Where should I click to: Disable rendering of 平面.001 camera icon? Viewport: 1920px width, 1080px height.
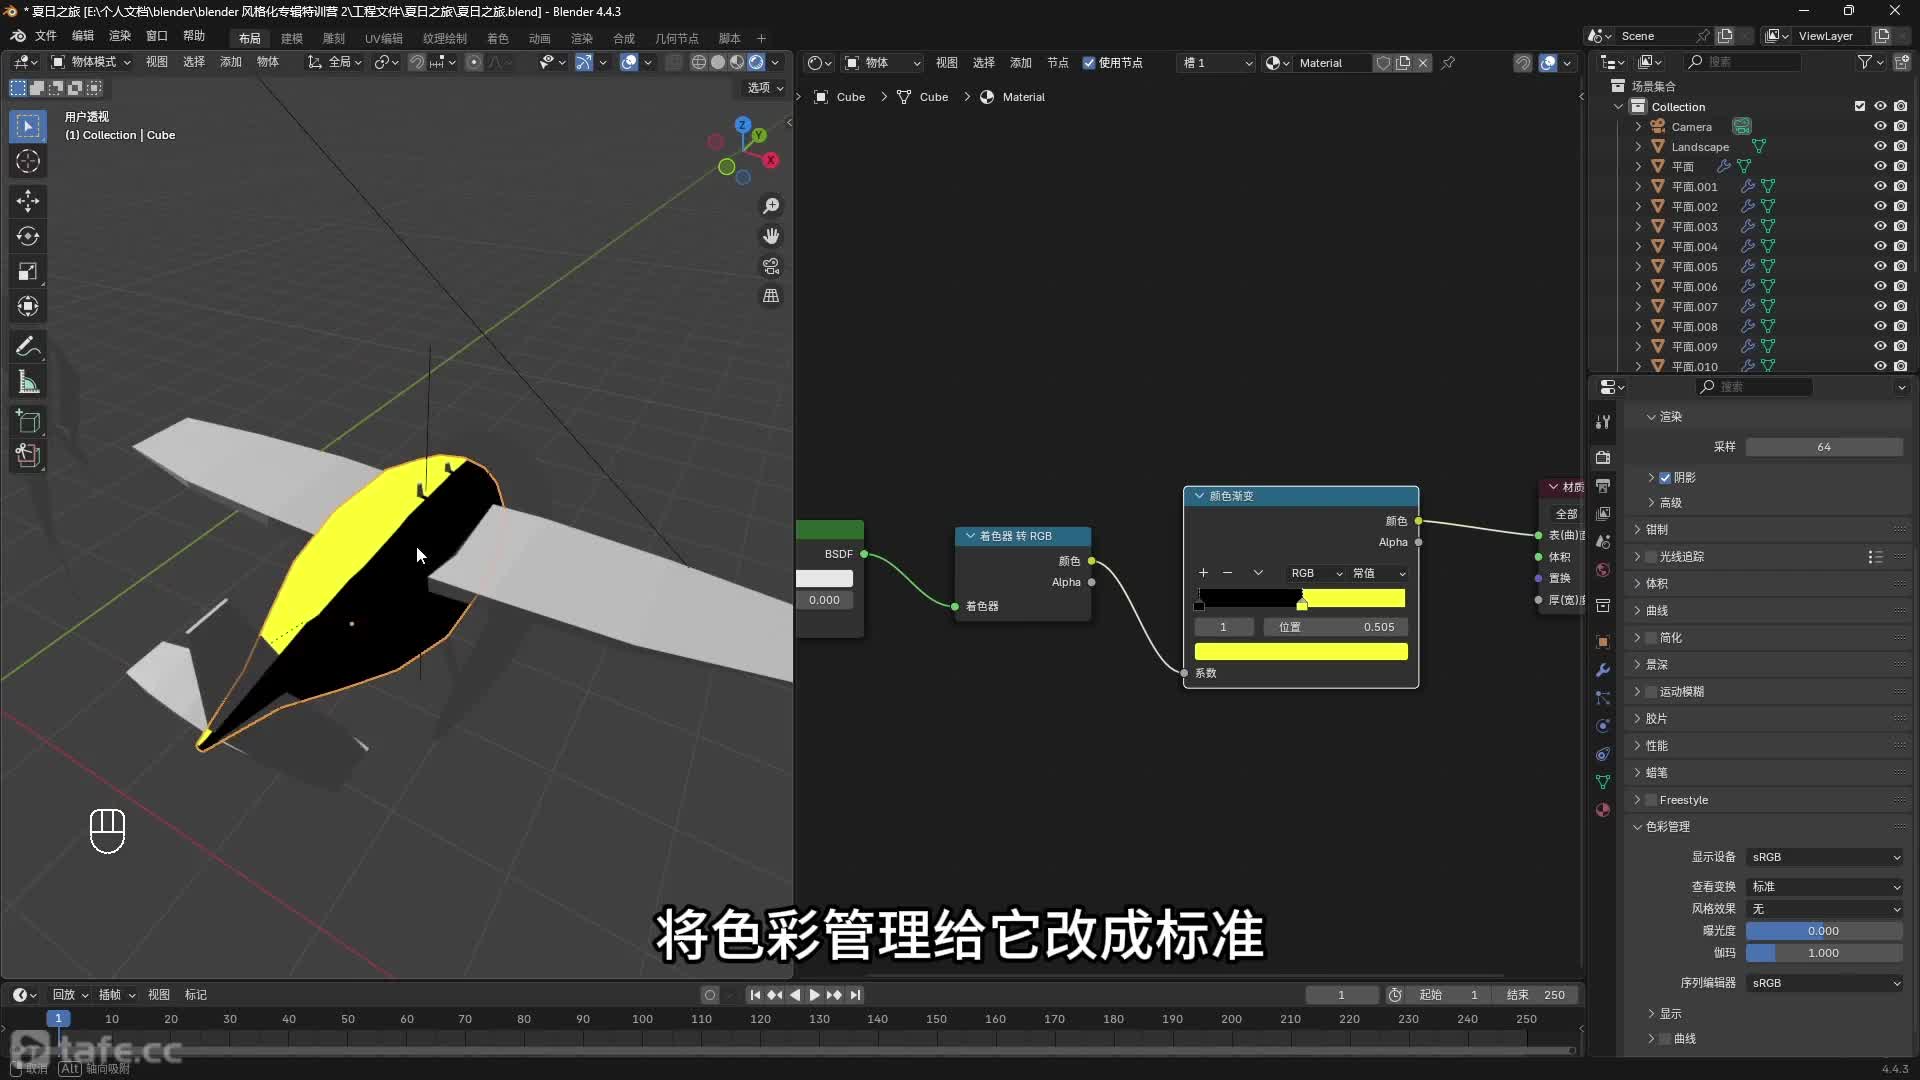[1900, 187]
